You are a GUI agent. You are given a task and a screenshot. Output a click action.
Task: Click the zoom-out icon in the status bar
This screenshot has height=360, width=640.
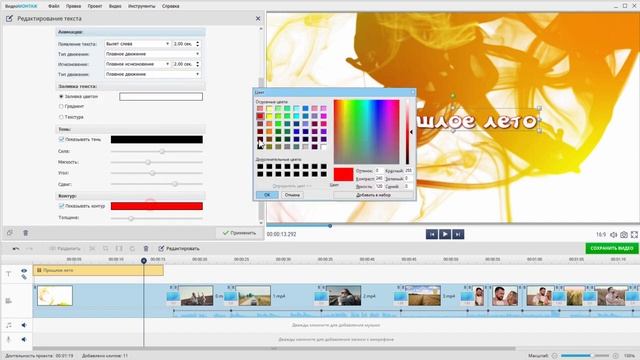click(555, 356)
